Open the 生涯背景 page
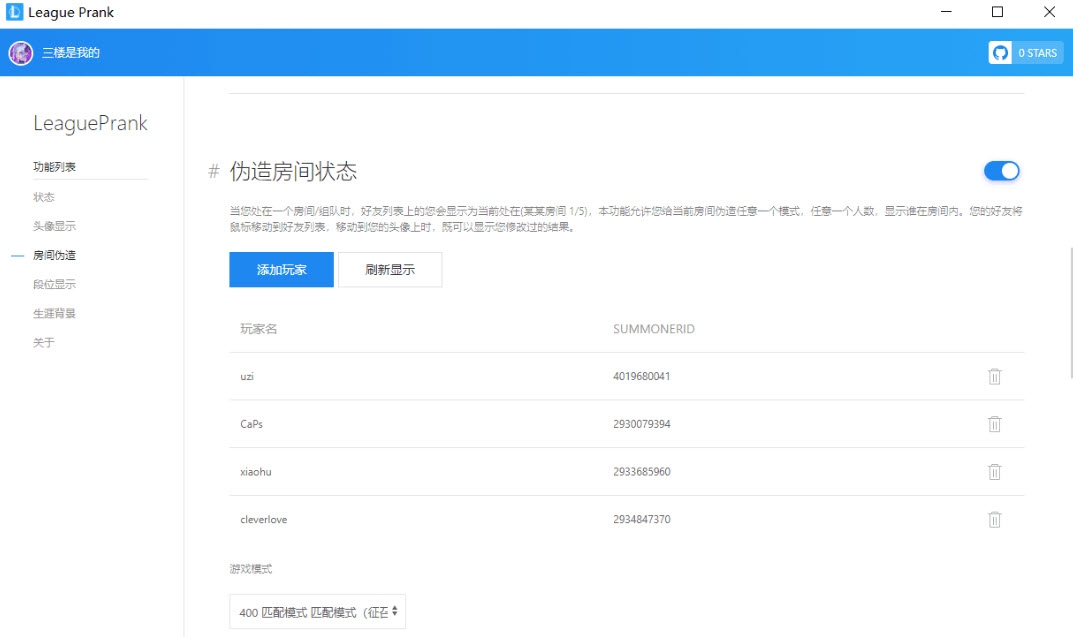 (52, 312)
